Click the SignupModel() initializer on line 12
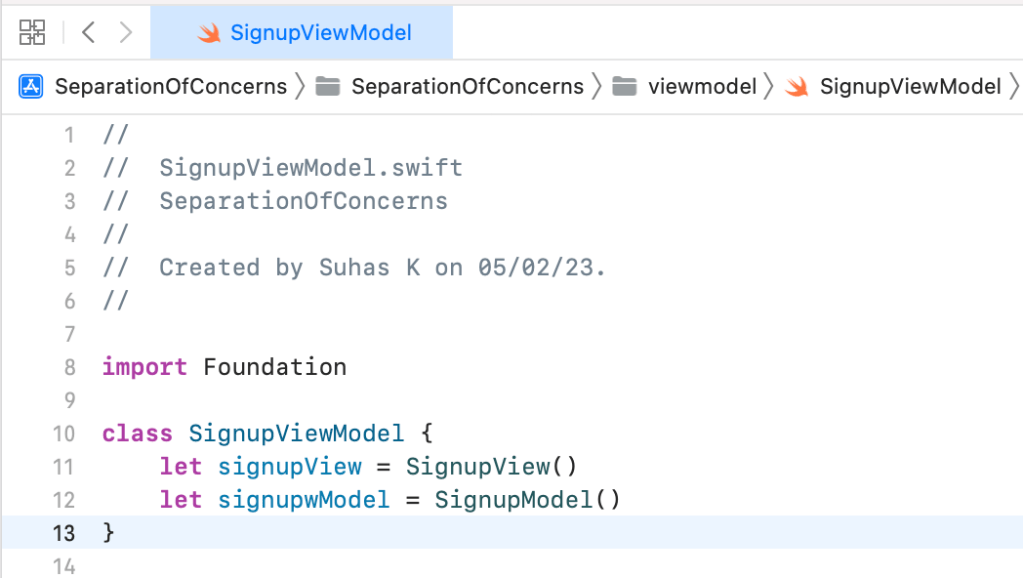 coord(527,500)
